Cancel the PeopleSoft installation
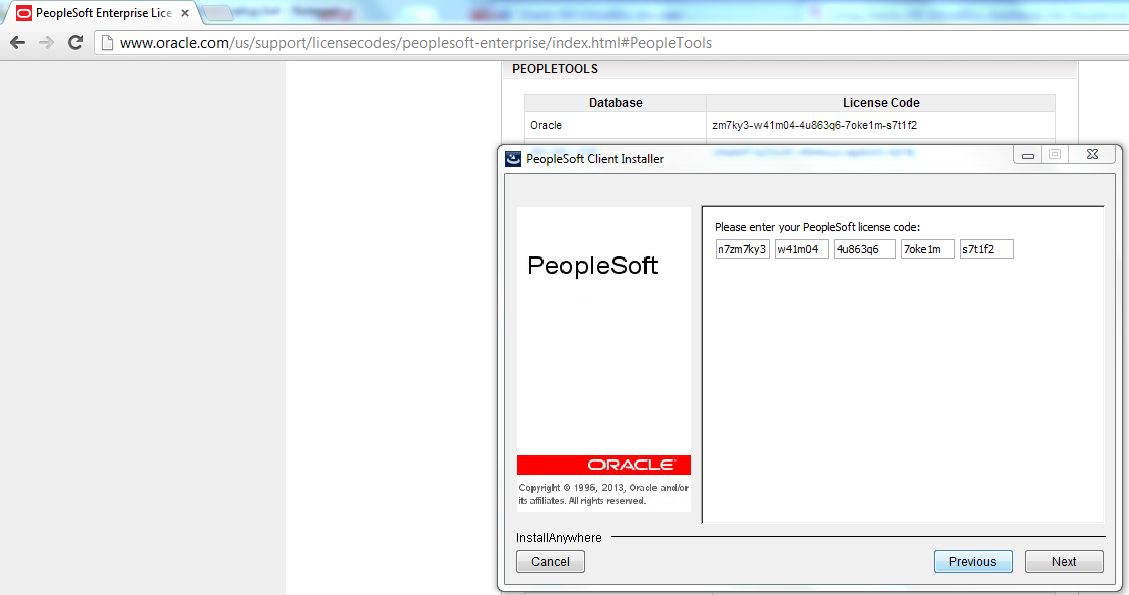Viewport: 1129px width, 595px height. [x=550, y=562]
